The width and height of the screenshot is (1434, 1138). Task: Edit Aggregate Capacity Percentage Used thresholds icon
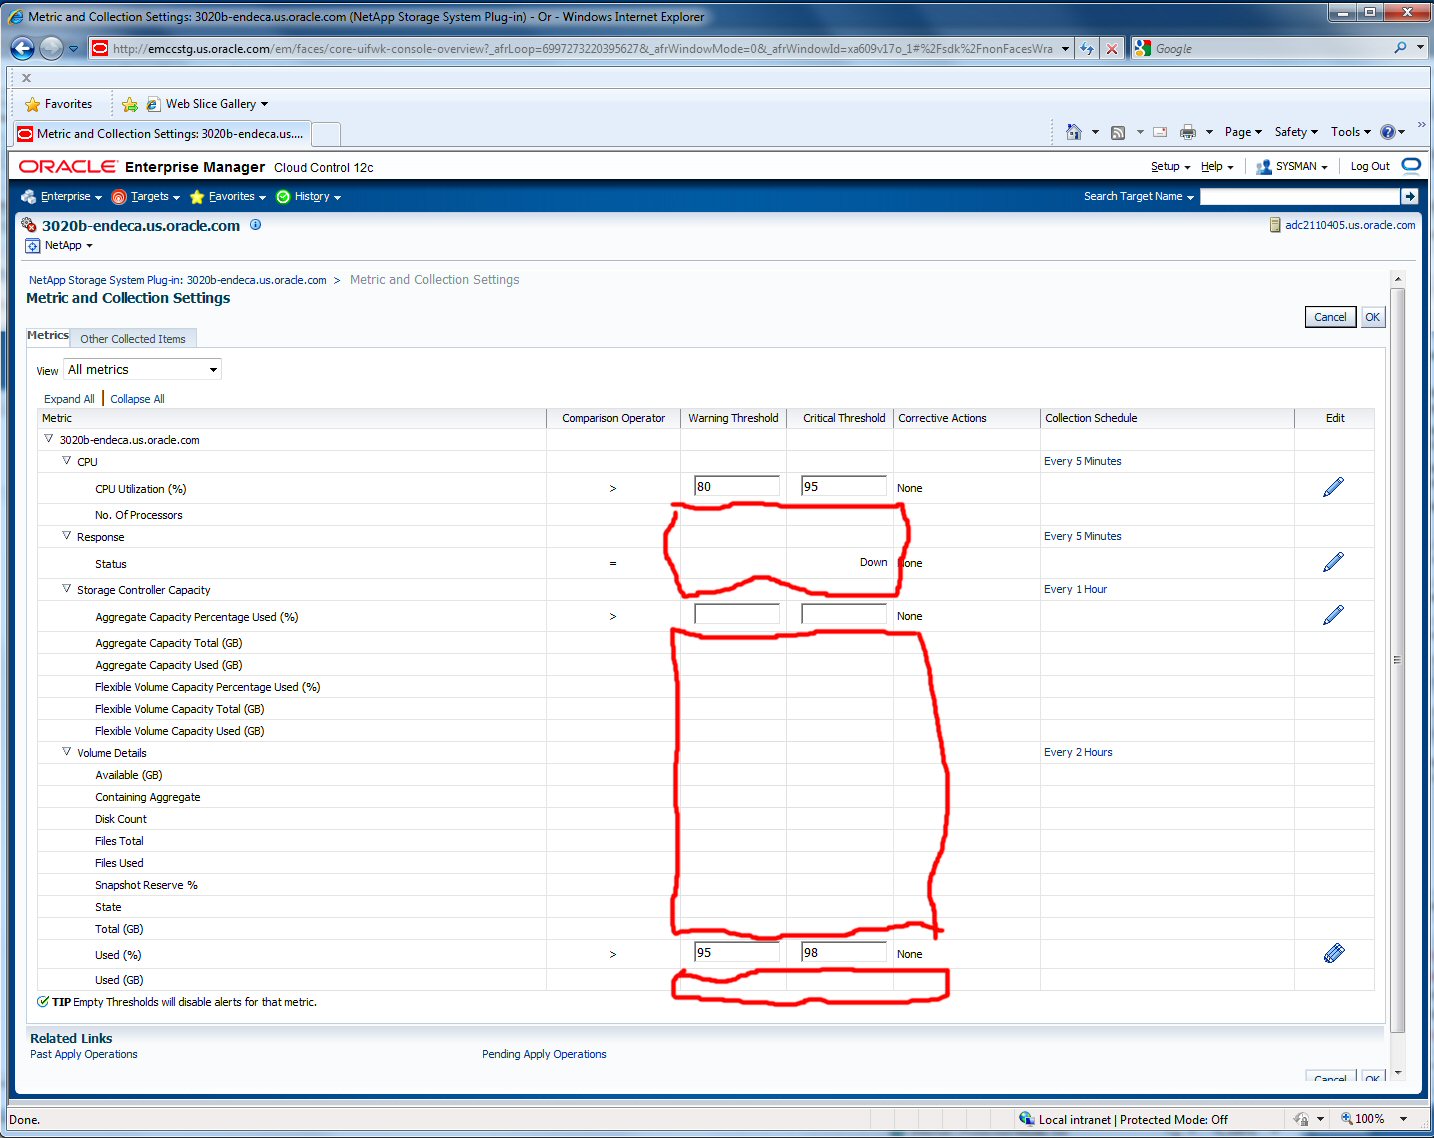[x=1333, y=615]
